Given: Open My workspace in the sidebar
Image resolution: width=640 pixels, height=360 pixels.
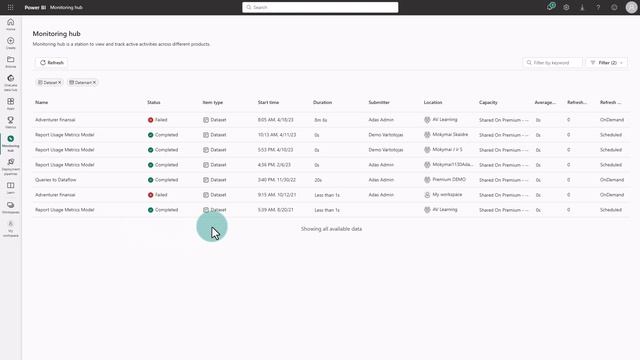Looking at the screenshot, I should (x=11, y=229).
